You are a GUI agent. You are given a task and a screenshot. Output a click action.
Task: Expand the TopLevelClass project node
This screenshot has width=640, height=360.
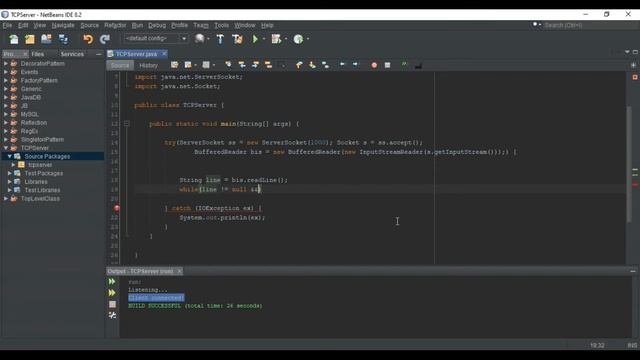6,198
